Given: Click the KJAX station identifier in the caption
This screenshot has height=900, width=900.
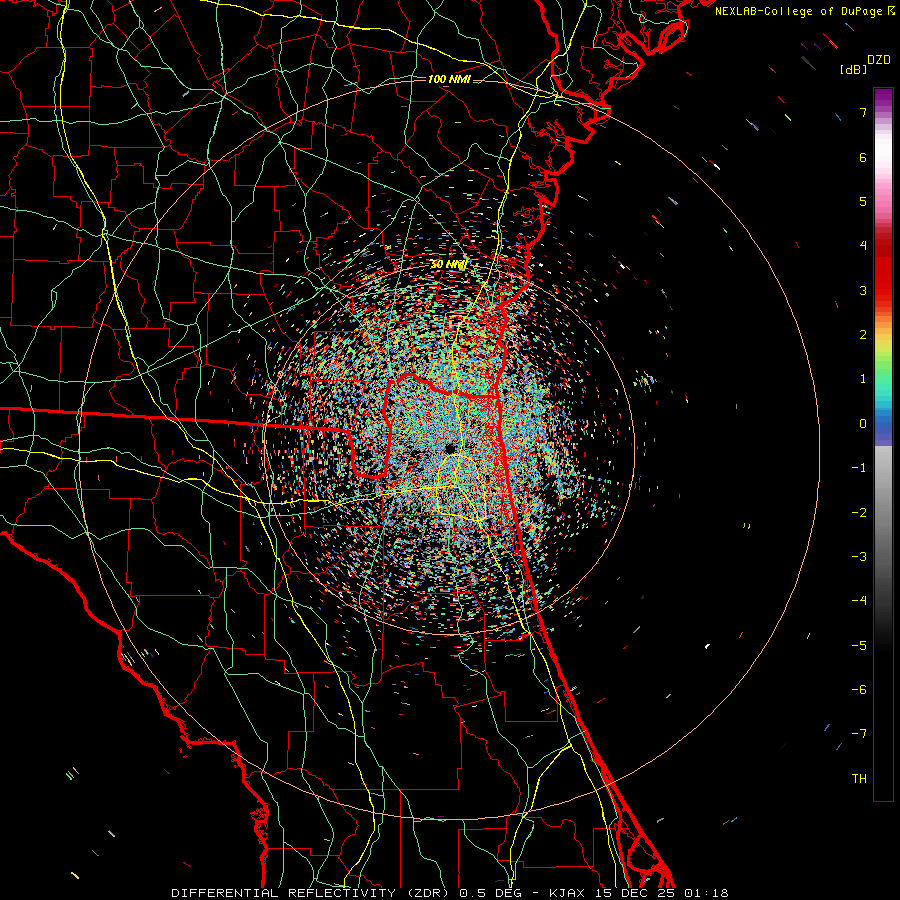Looking at the screenshot, I should (565, 893).
